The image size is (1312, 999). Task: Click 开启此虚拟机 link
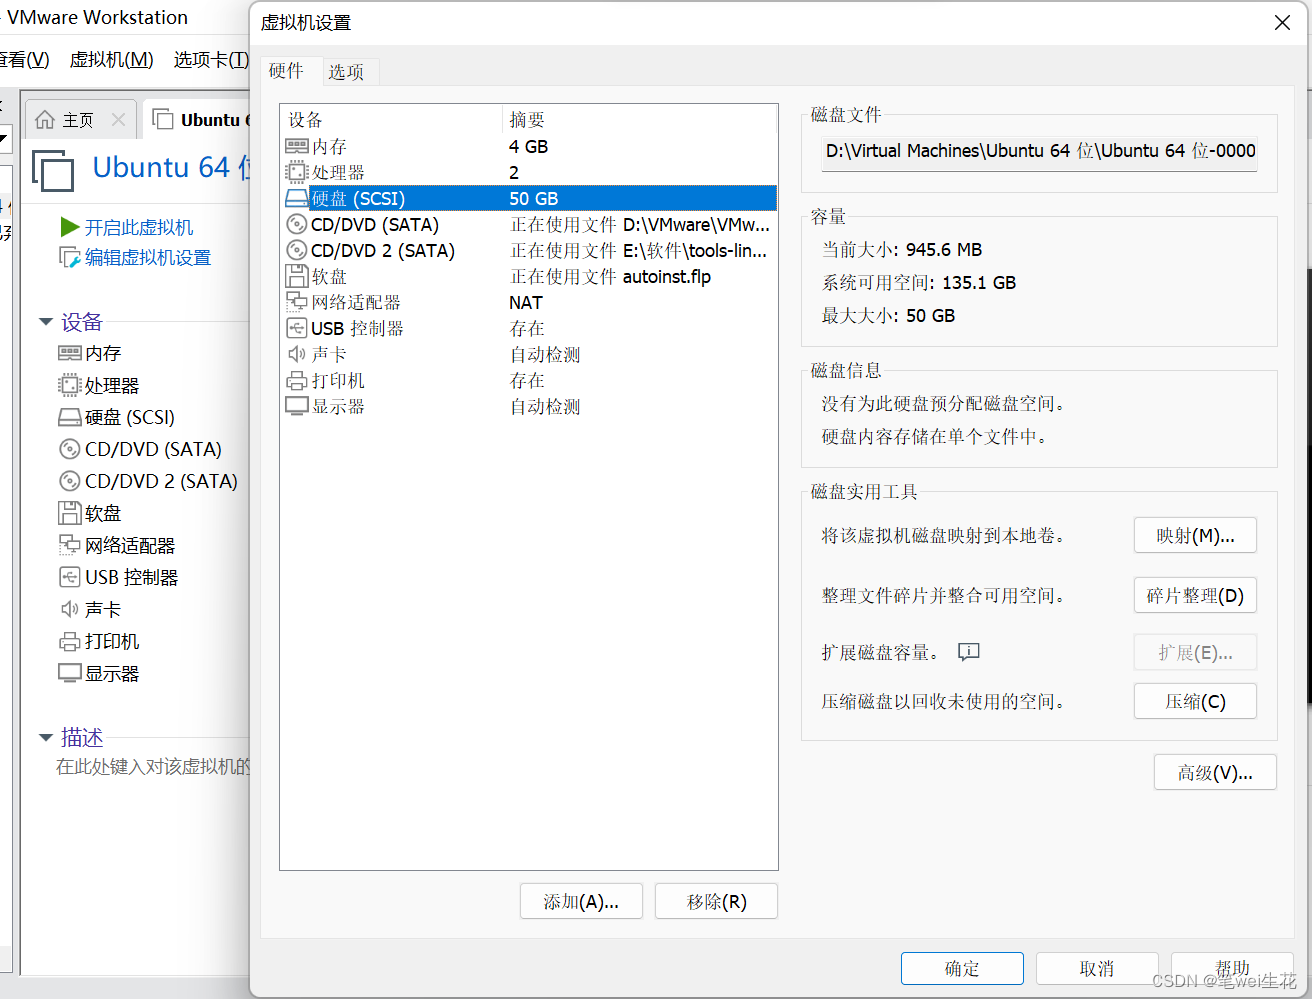click(x=139, y=228)
